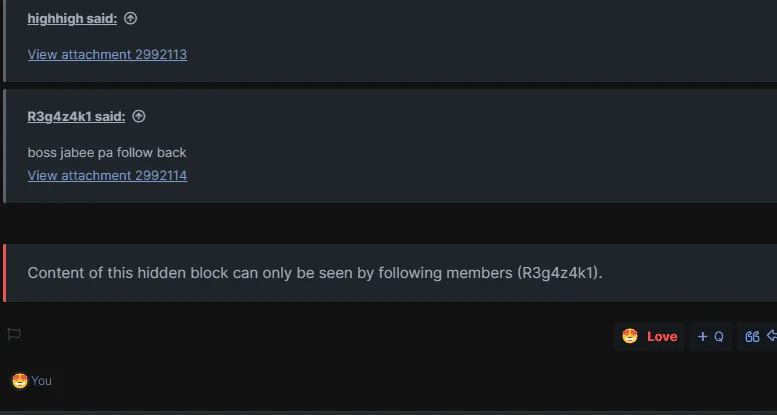Screen dimensions: 777x415
Task: Click the heart-eyes reaction emoji beside You
Action: [20, 381]
